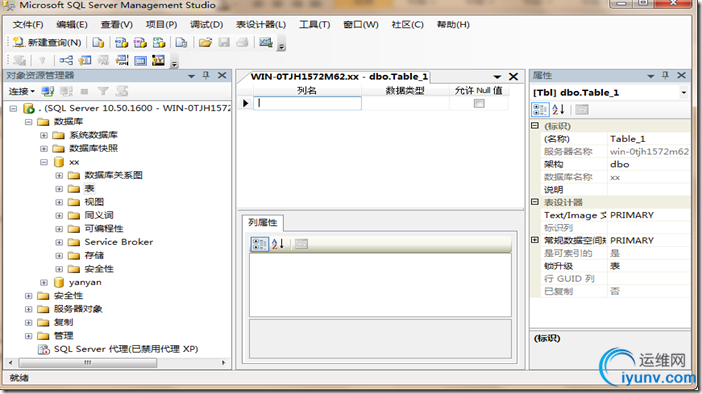This screenshot has height=394, width=702.
Task: Open the 项目(P) menu
Action: tap(161, 25)
